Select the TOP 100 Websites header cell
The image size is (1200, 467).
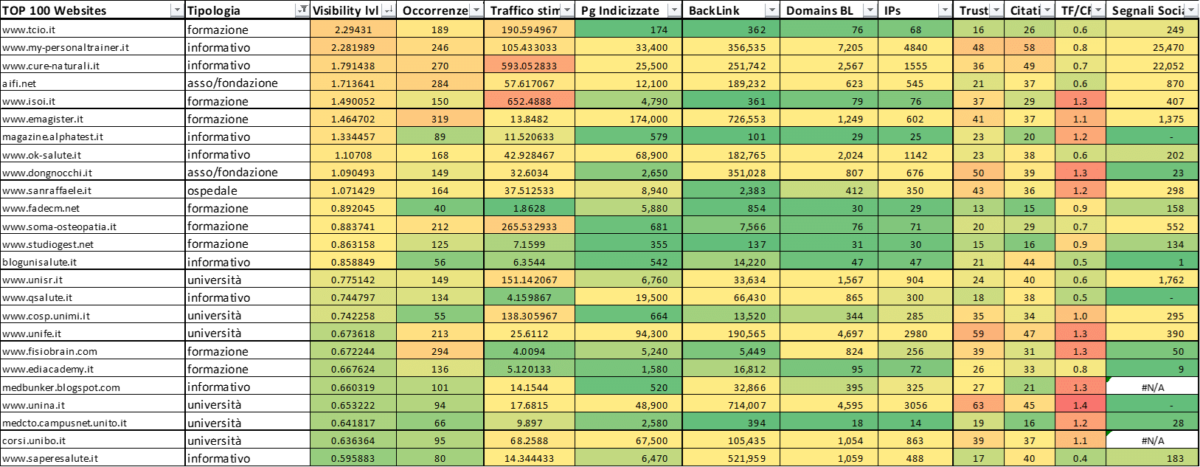click(x=92, y=10)
